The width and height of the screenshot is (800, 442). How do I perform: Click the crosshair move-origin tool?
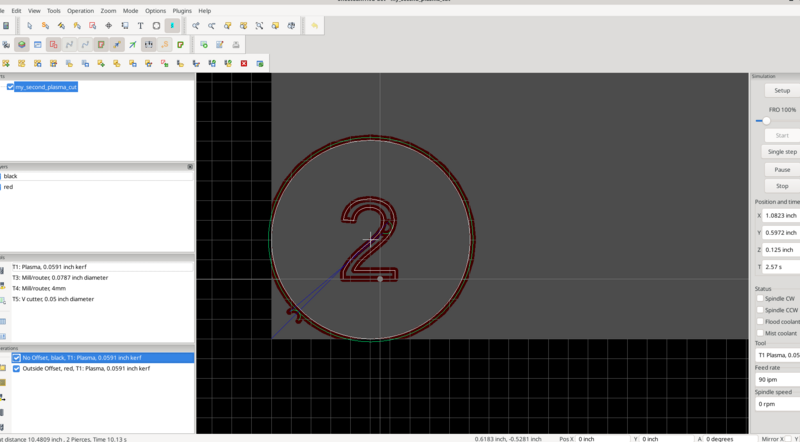109,26
